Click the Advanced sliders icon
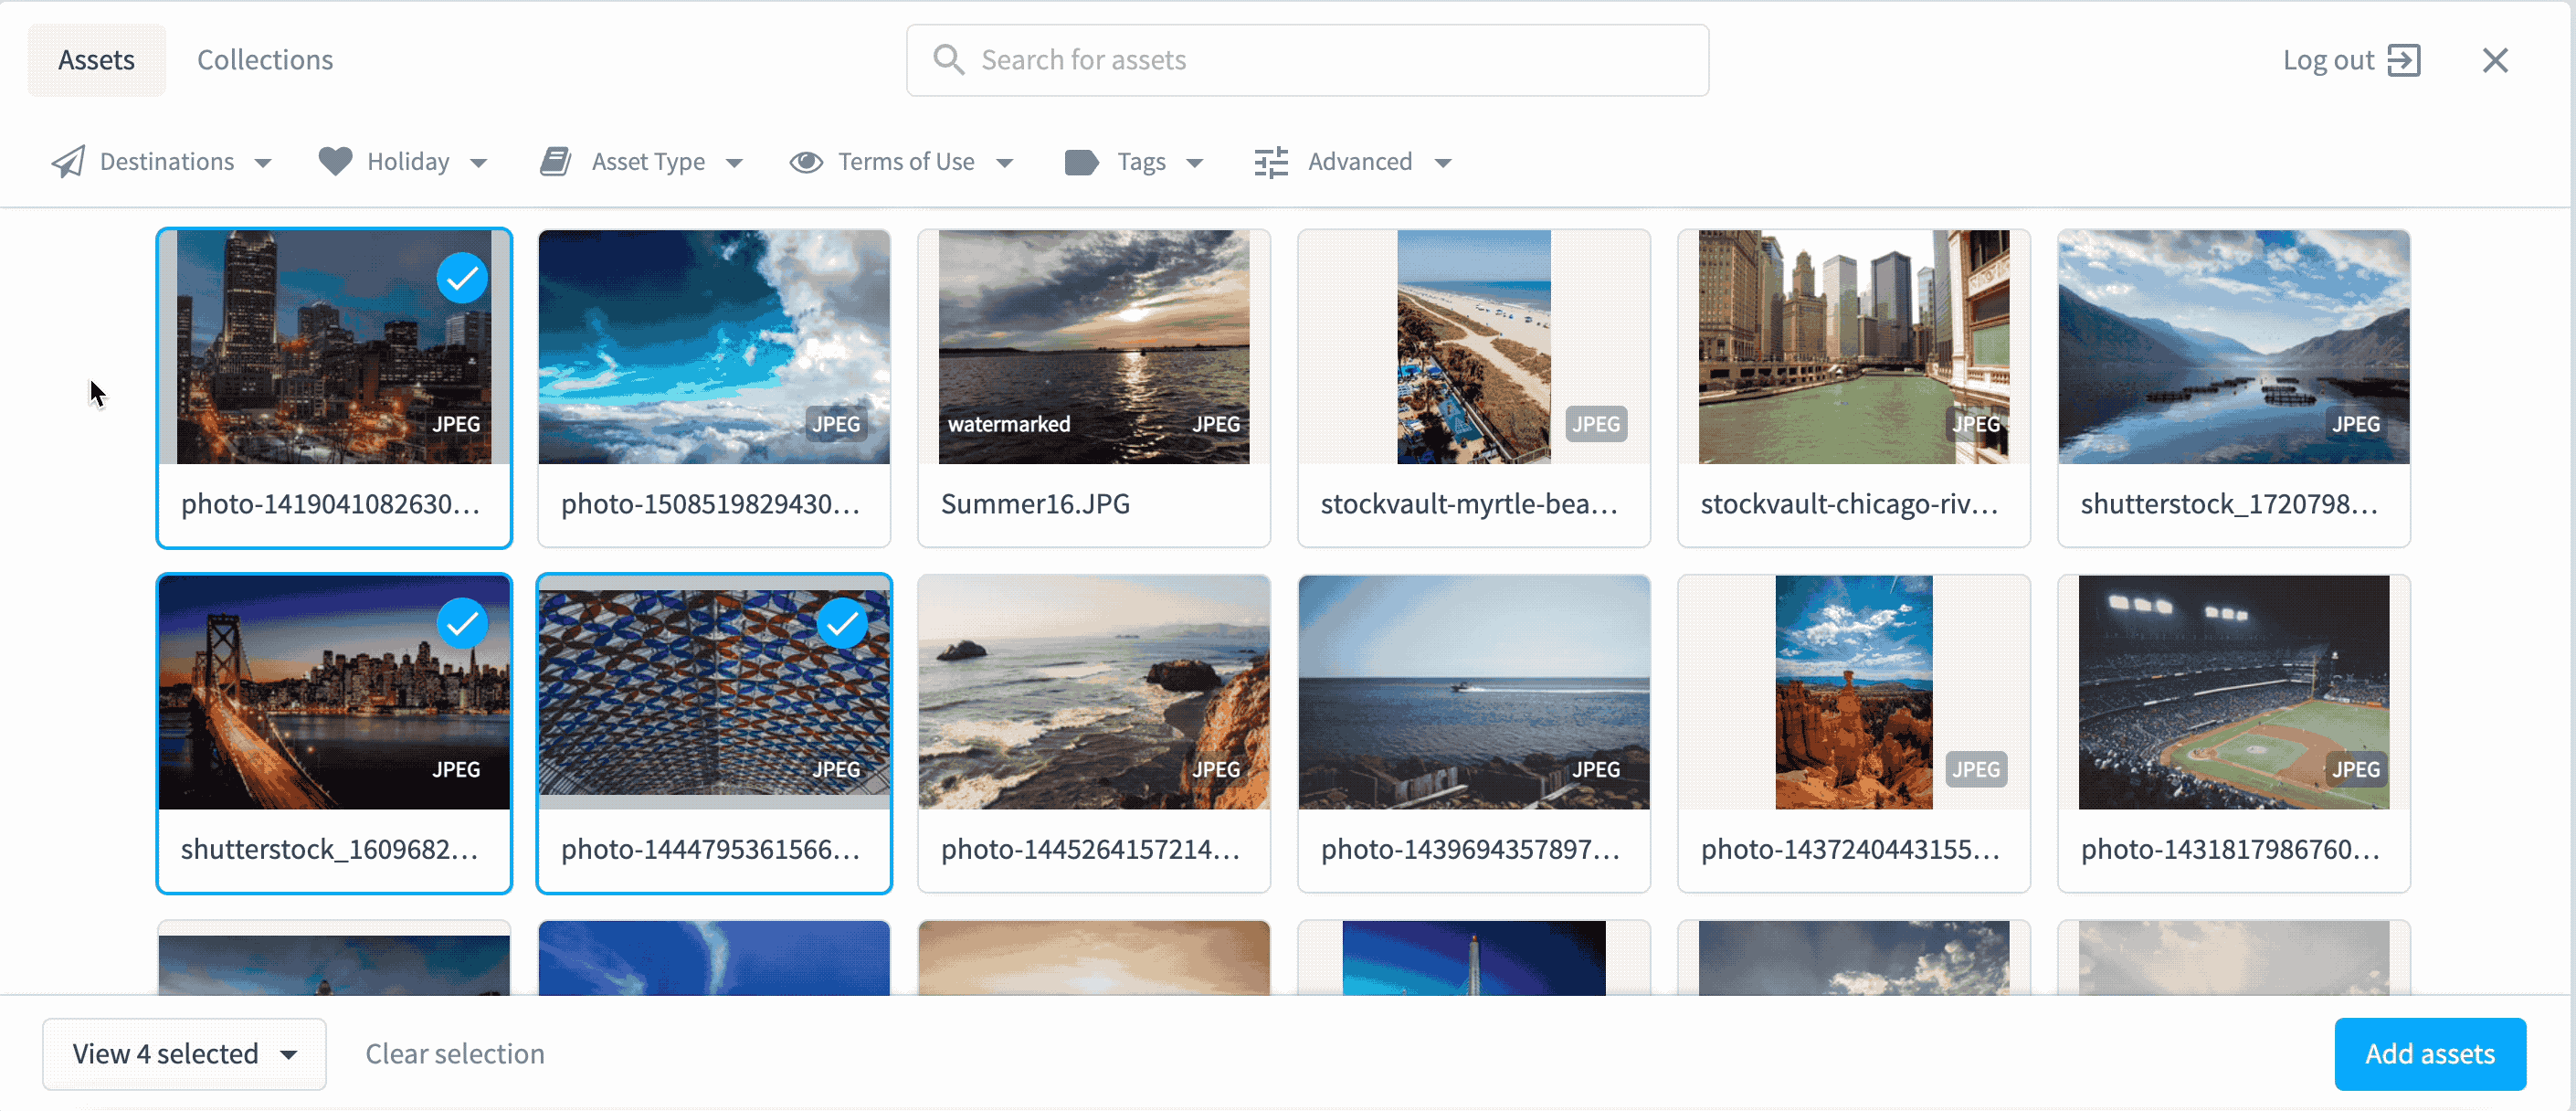 (x=1271, y=162)
